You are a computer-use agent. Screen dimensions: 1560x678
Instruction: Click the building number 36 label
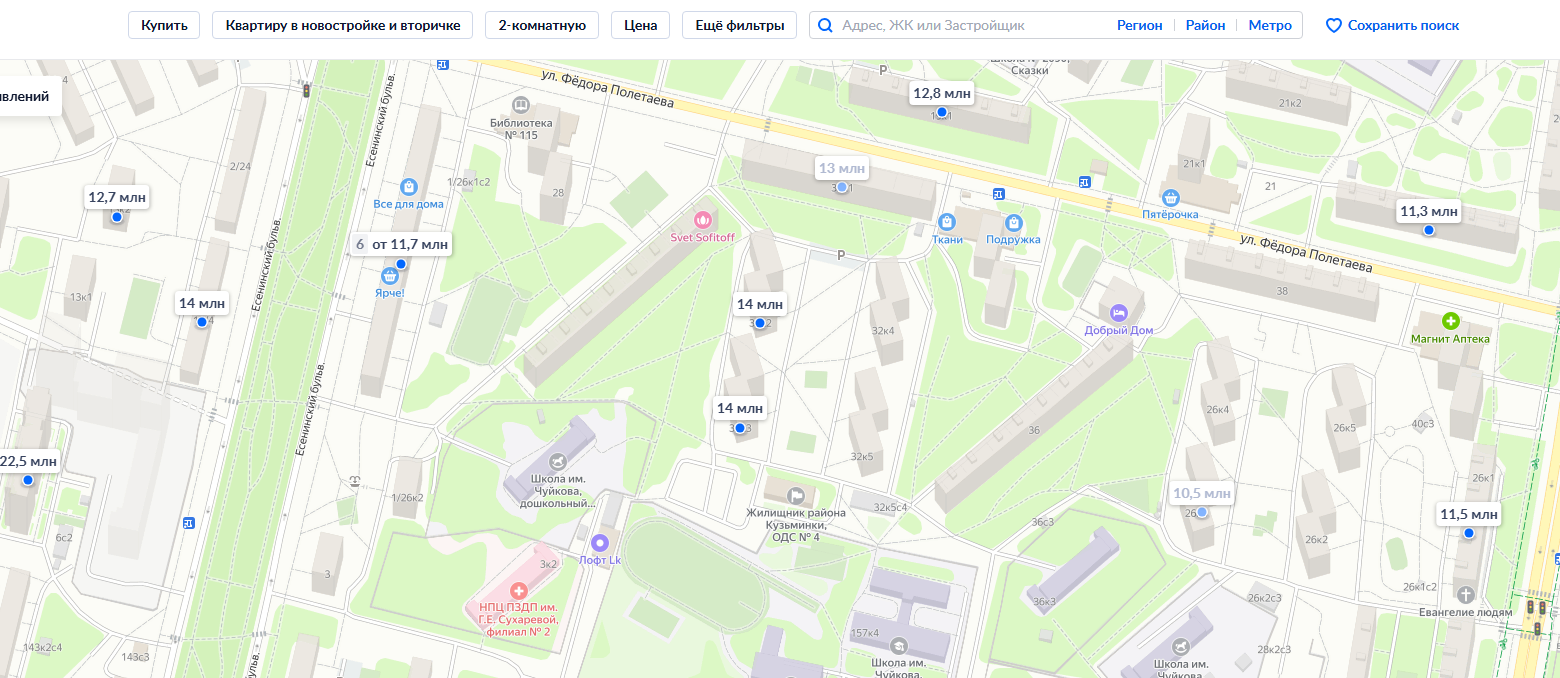point(1034,430)
